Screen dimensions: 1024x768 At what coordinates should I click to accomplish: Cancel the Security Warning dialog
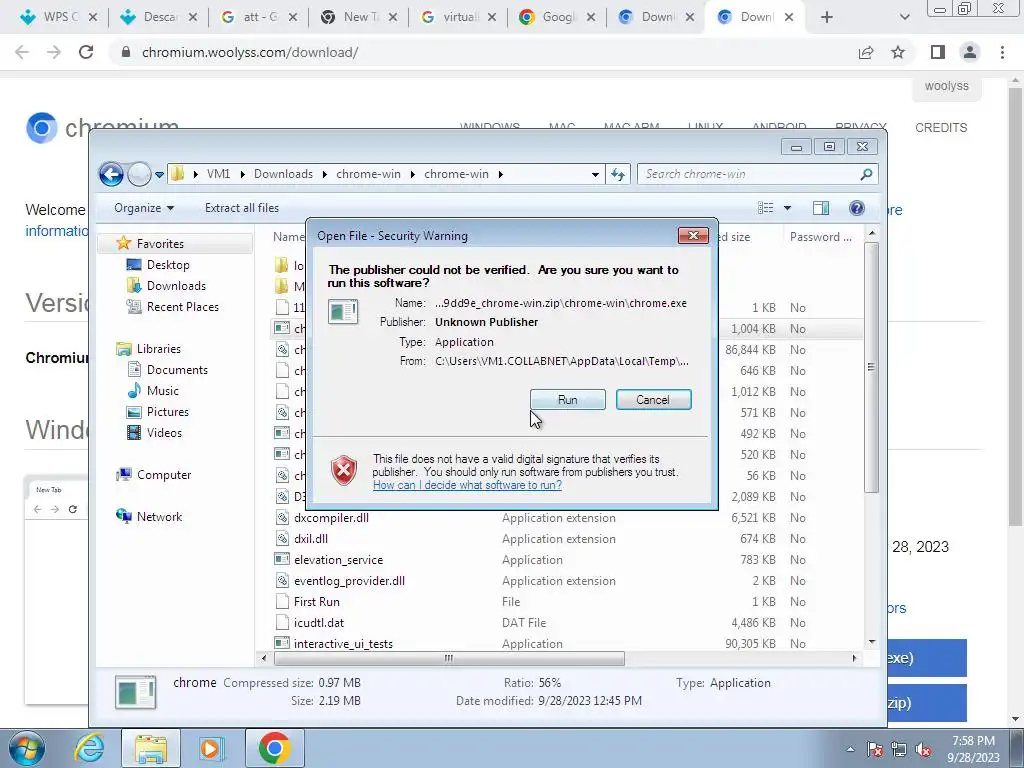click(x=653, y=400)
